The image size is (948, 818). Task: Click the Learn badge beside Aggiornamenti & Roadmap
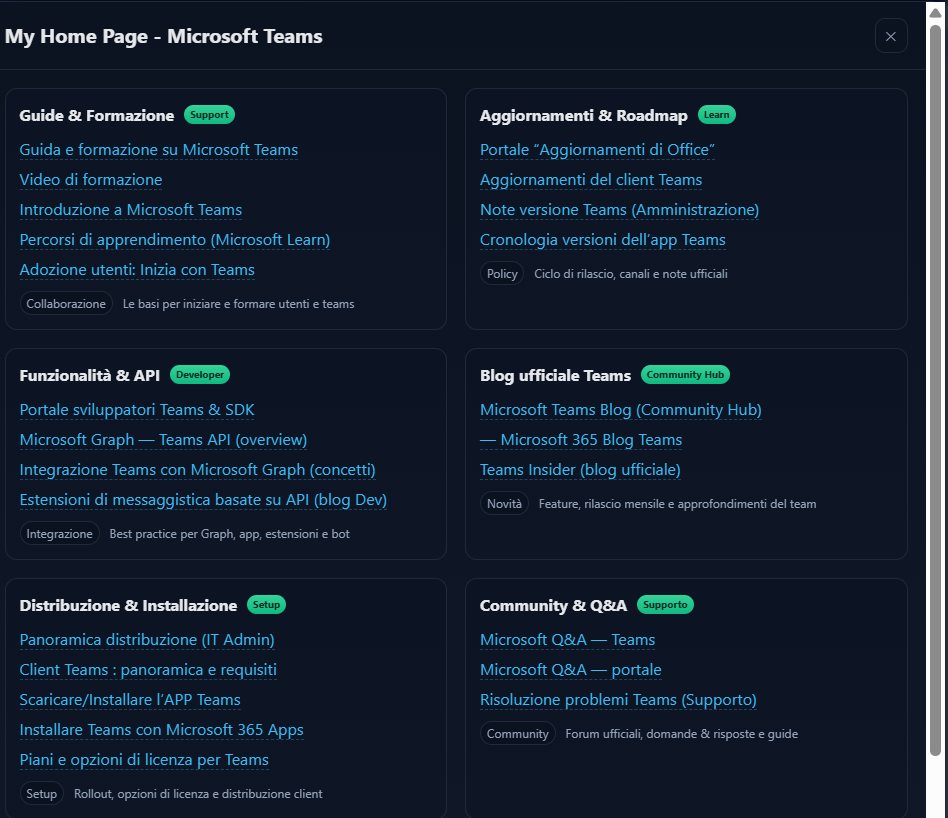716,115
